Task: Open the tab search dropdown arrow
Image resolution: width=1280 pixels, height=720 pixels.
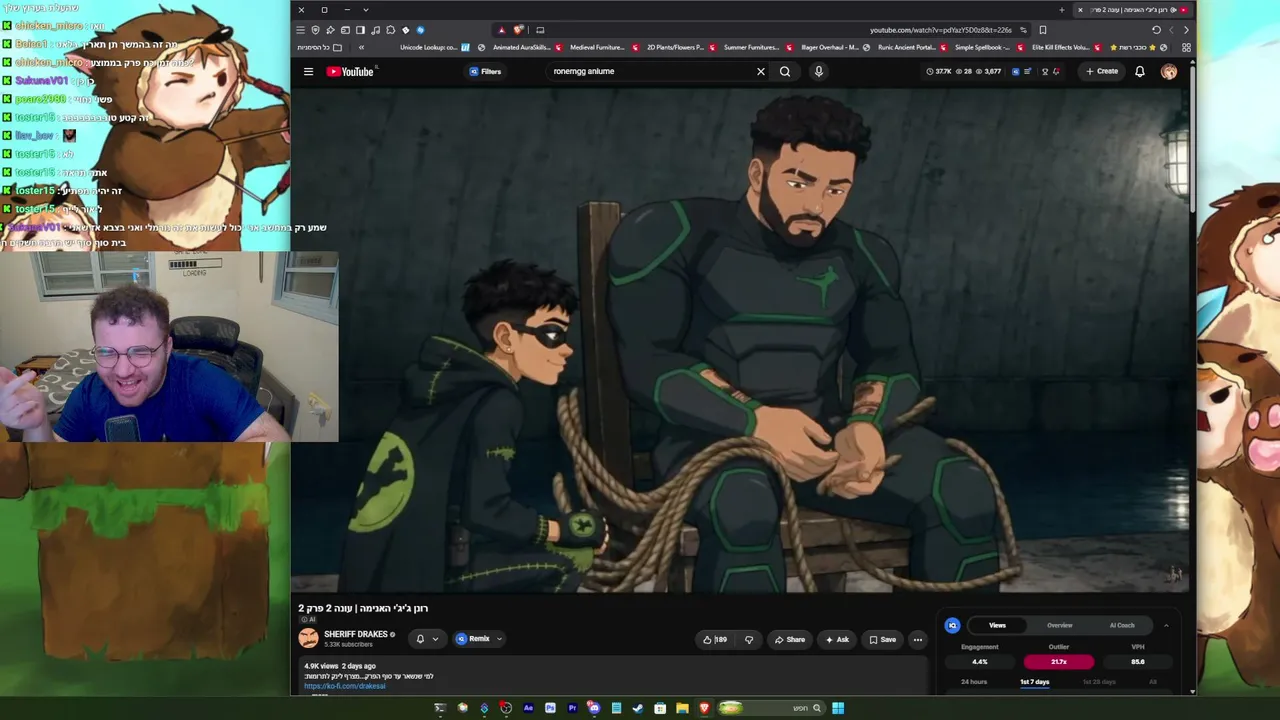Action: click(365, 10)
